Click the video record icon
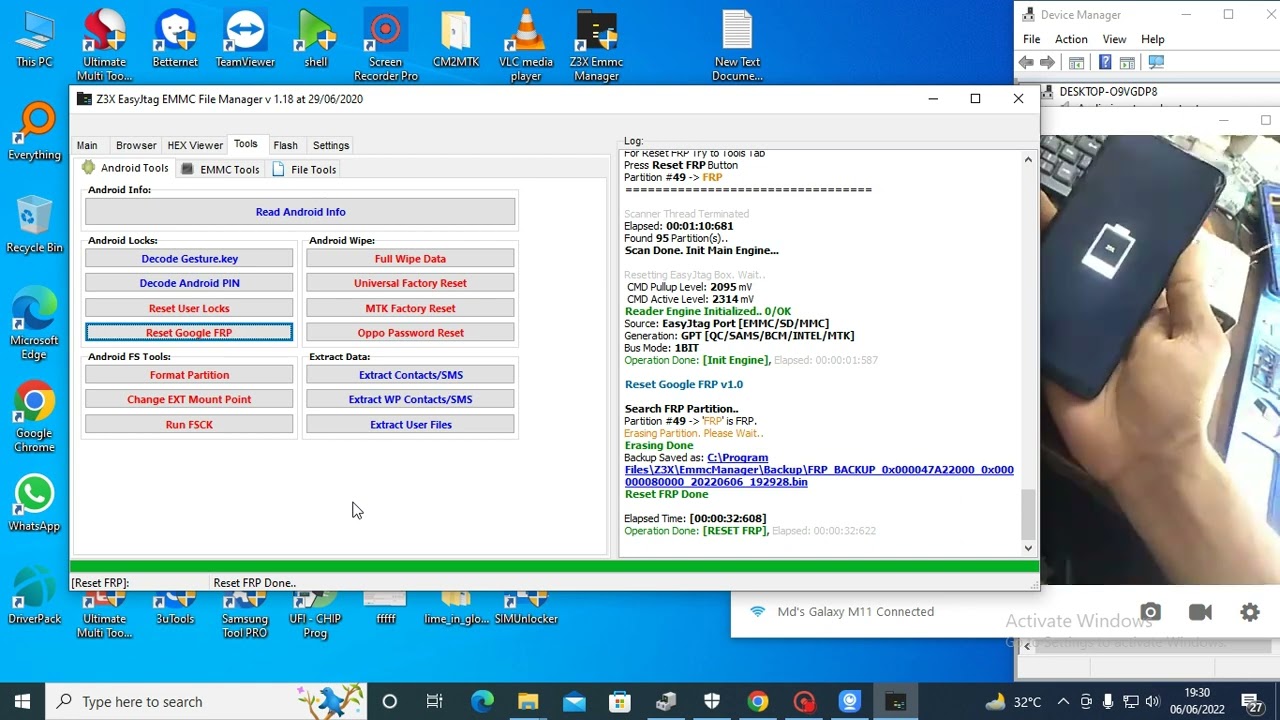1280x720 pixels. tap(1200, 612)
